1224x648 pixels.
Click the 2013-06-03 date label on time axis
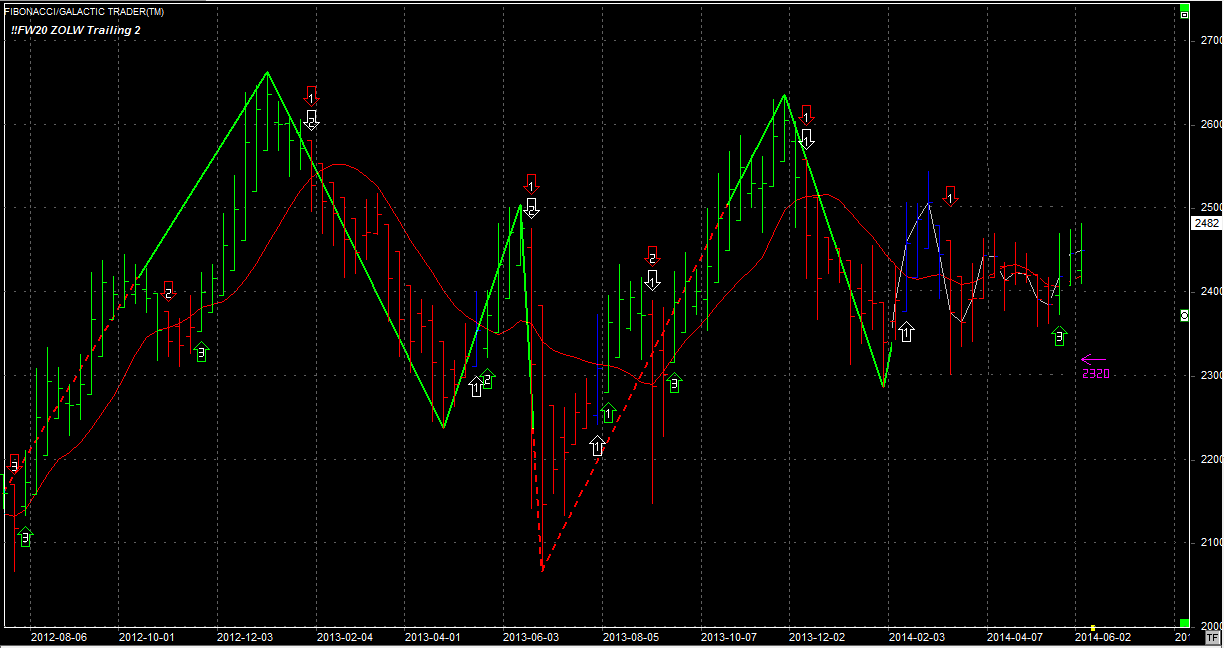pyautogui.click(x=529, y=636)
